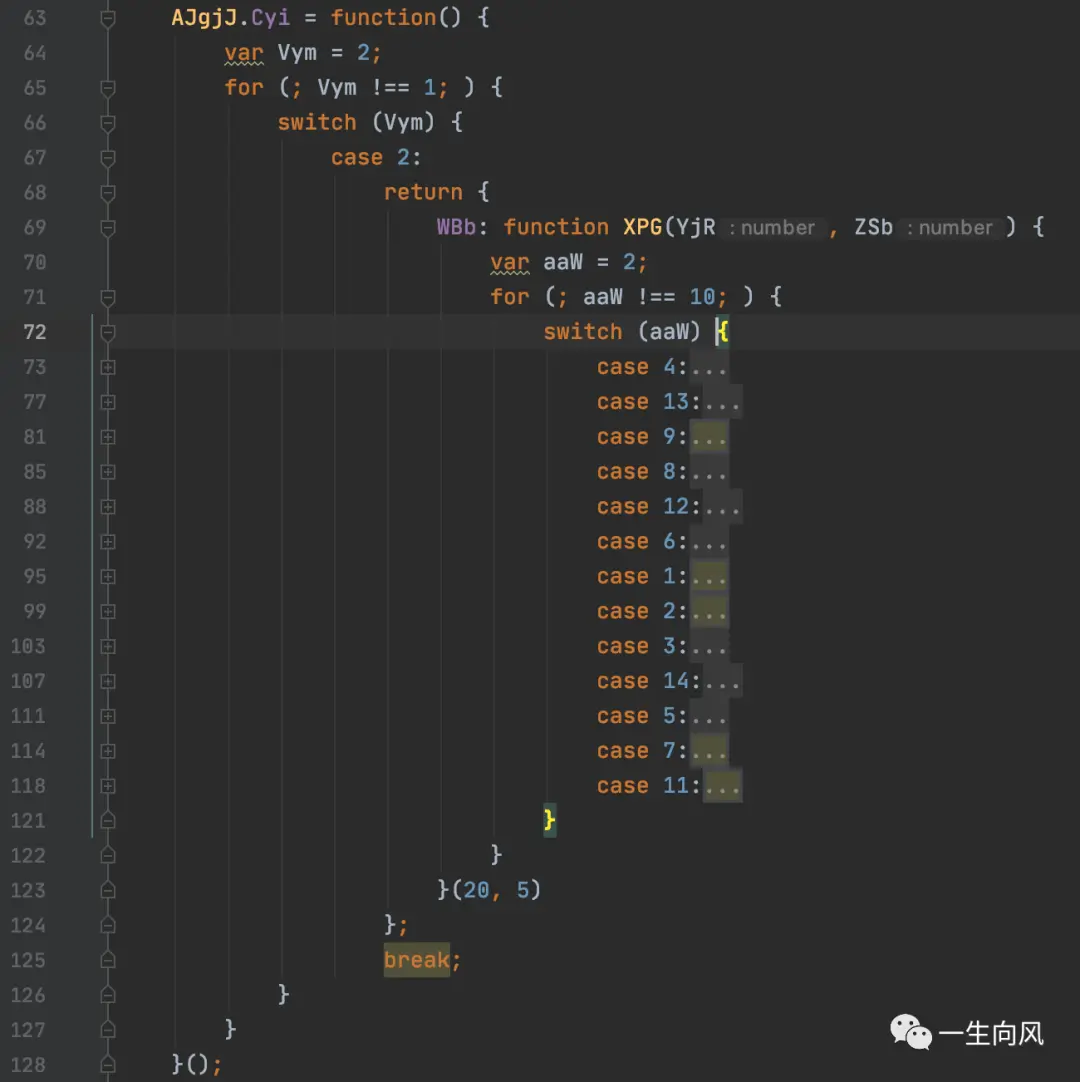Expand the folded case 1 block

point(108,577)
